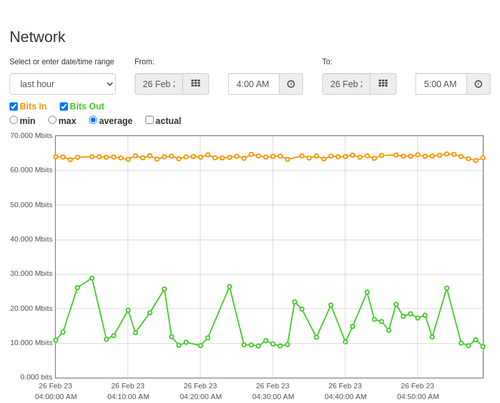Click the 30.000 Mbits axis label
The image size is (500, 403).
[x=31, y=274]
